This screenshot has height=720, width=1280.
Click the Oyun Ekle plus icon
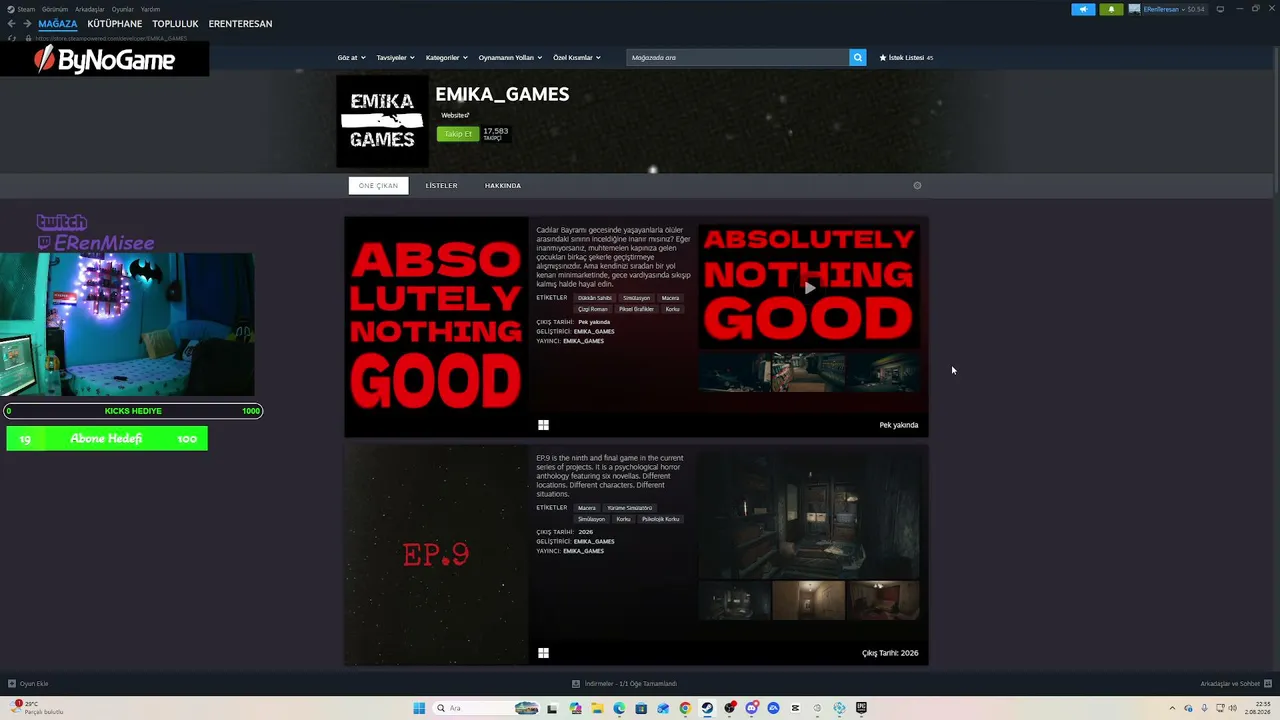tap(12, 684)
